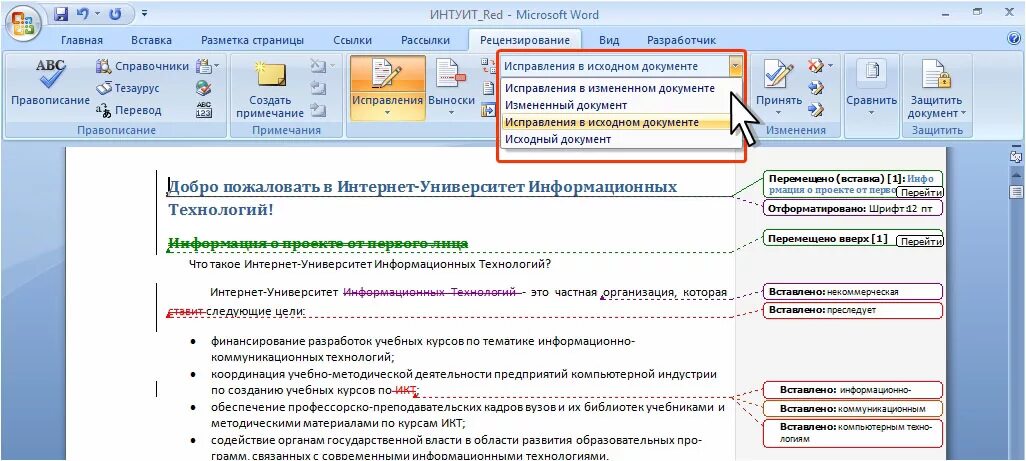Viewport: 1026px width, 461px height.
Task: Go to the previous comment icon
Action: tap(319, 88)
